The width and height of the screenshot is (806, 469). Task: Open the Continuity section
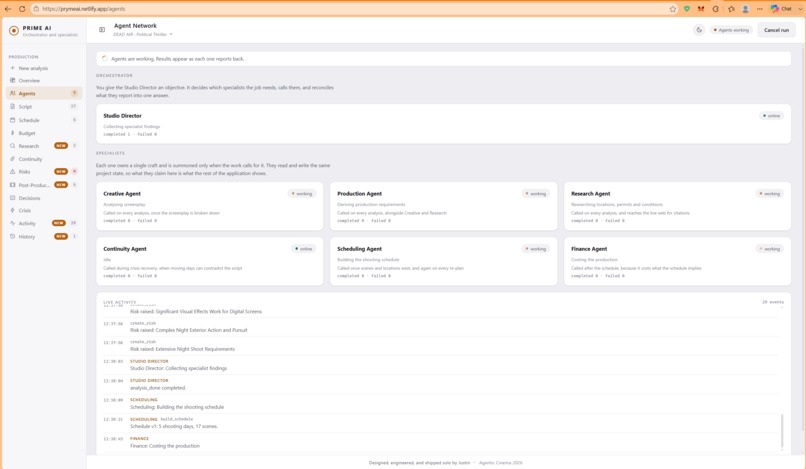(43, 159)
